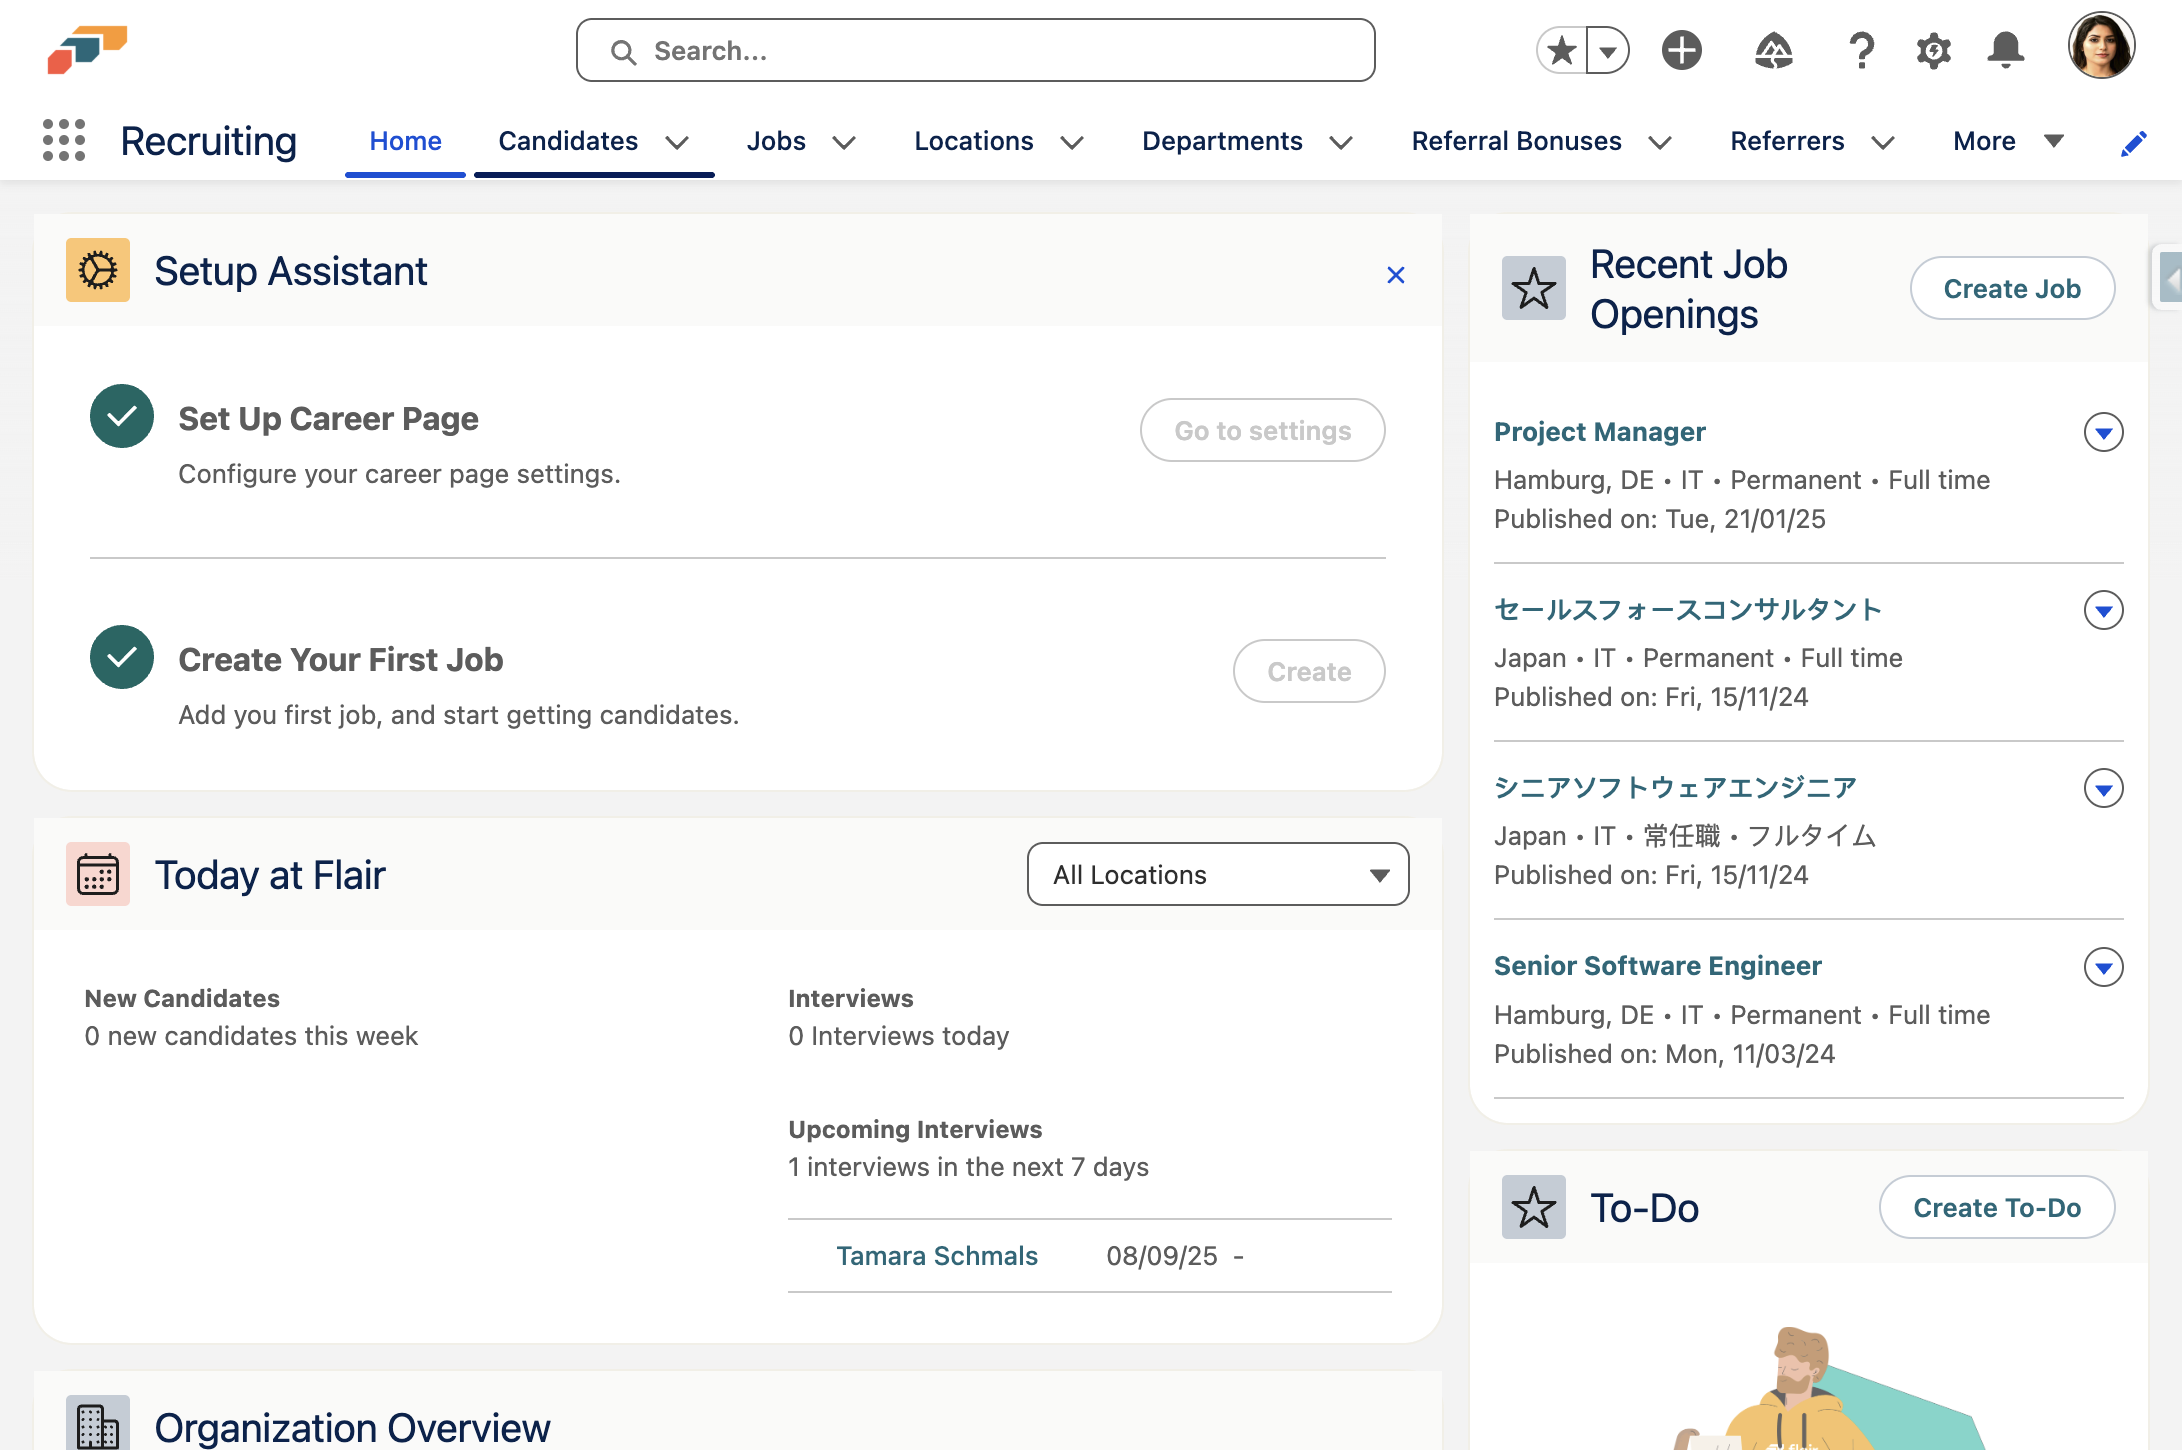Click the Create Job button
The image size is (2182, 1450).
click(2011, 289)
